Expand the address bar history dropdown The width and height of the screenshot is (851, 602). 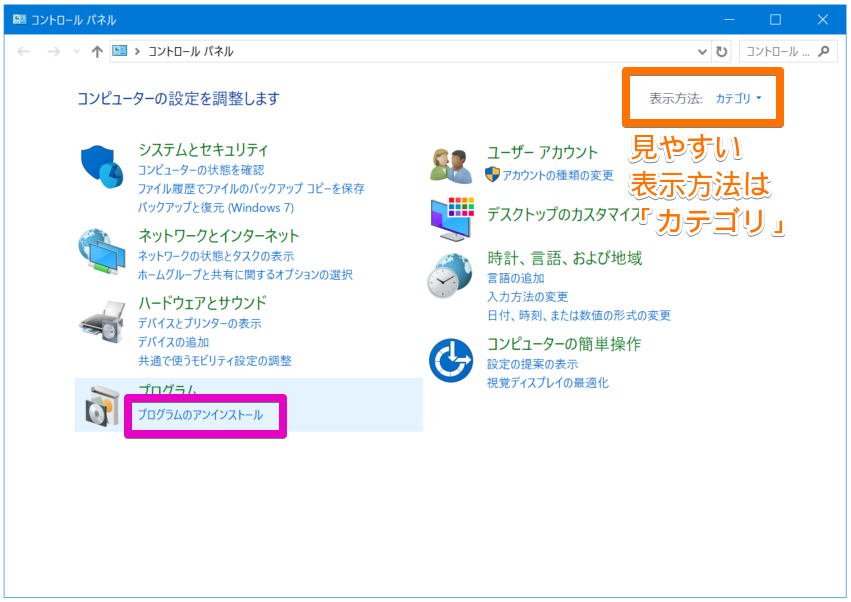pyautogui.click(x=702, y=52)
